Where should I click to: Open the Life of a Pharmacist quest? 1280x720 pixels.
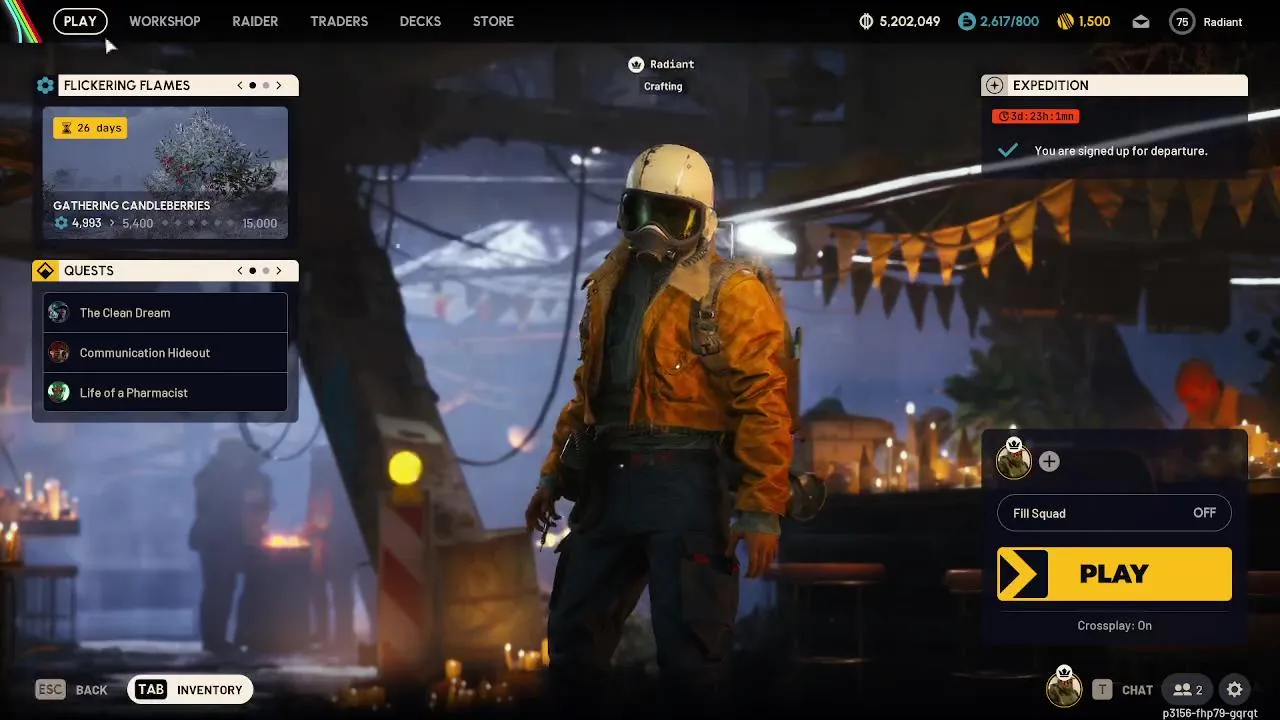(165, 392)
